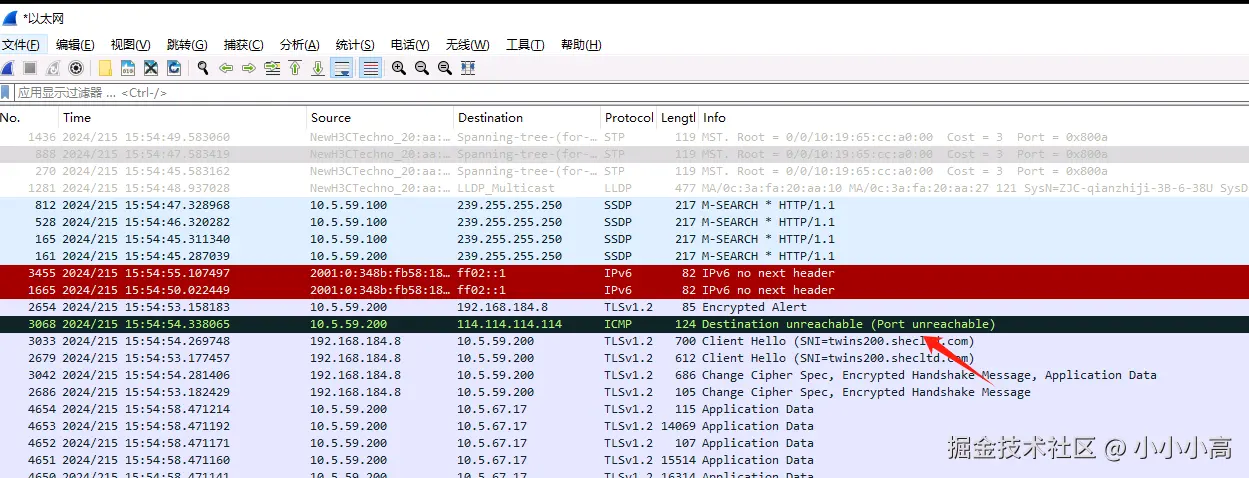Sort by the No. column header
This screenshot has height=478, width=1249.
click(29, 118)
